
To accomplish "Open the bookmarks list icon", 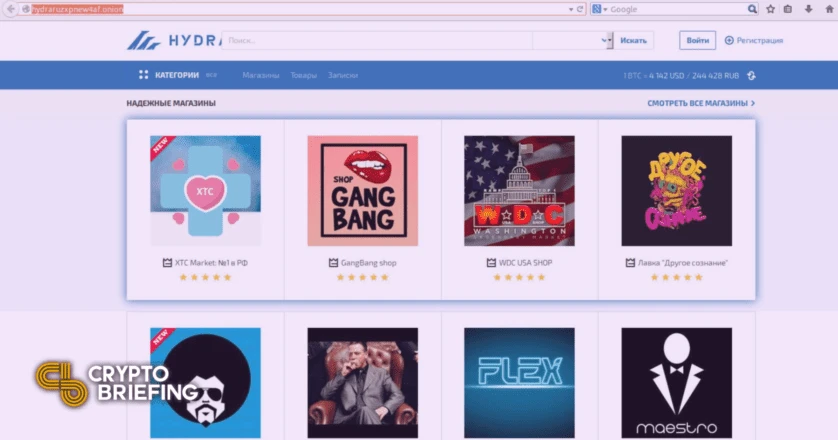I will pyautogui.click(x=788, y=9).
